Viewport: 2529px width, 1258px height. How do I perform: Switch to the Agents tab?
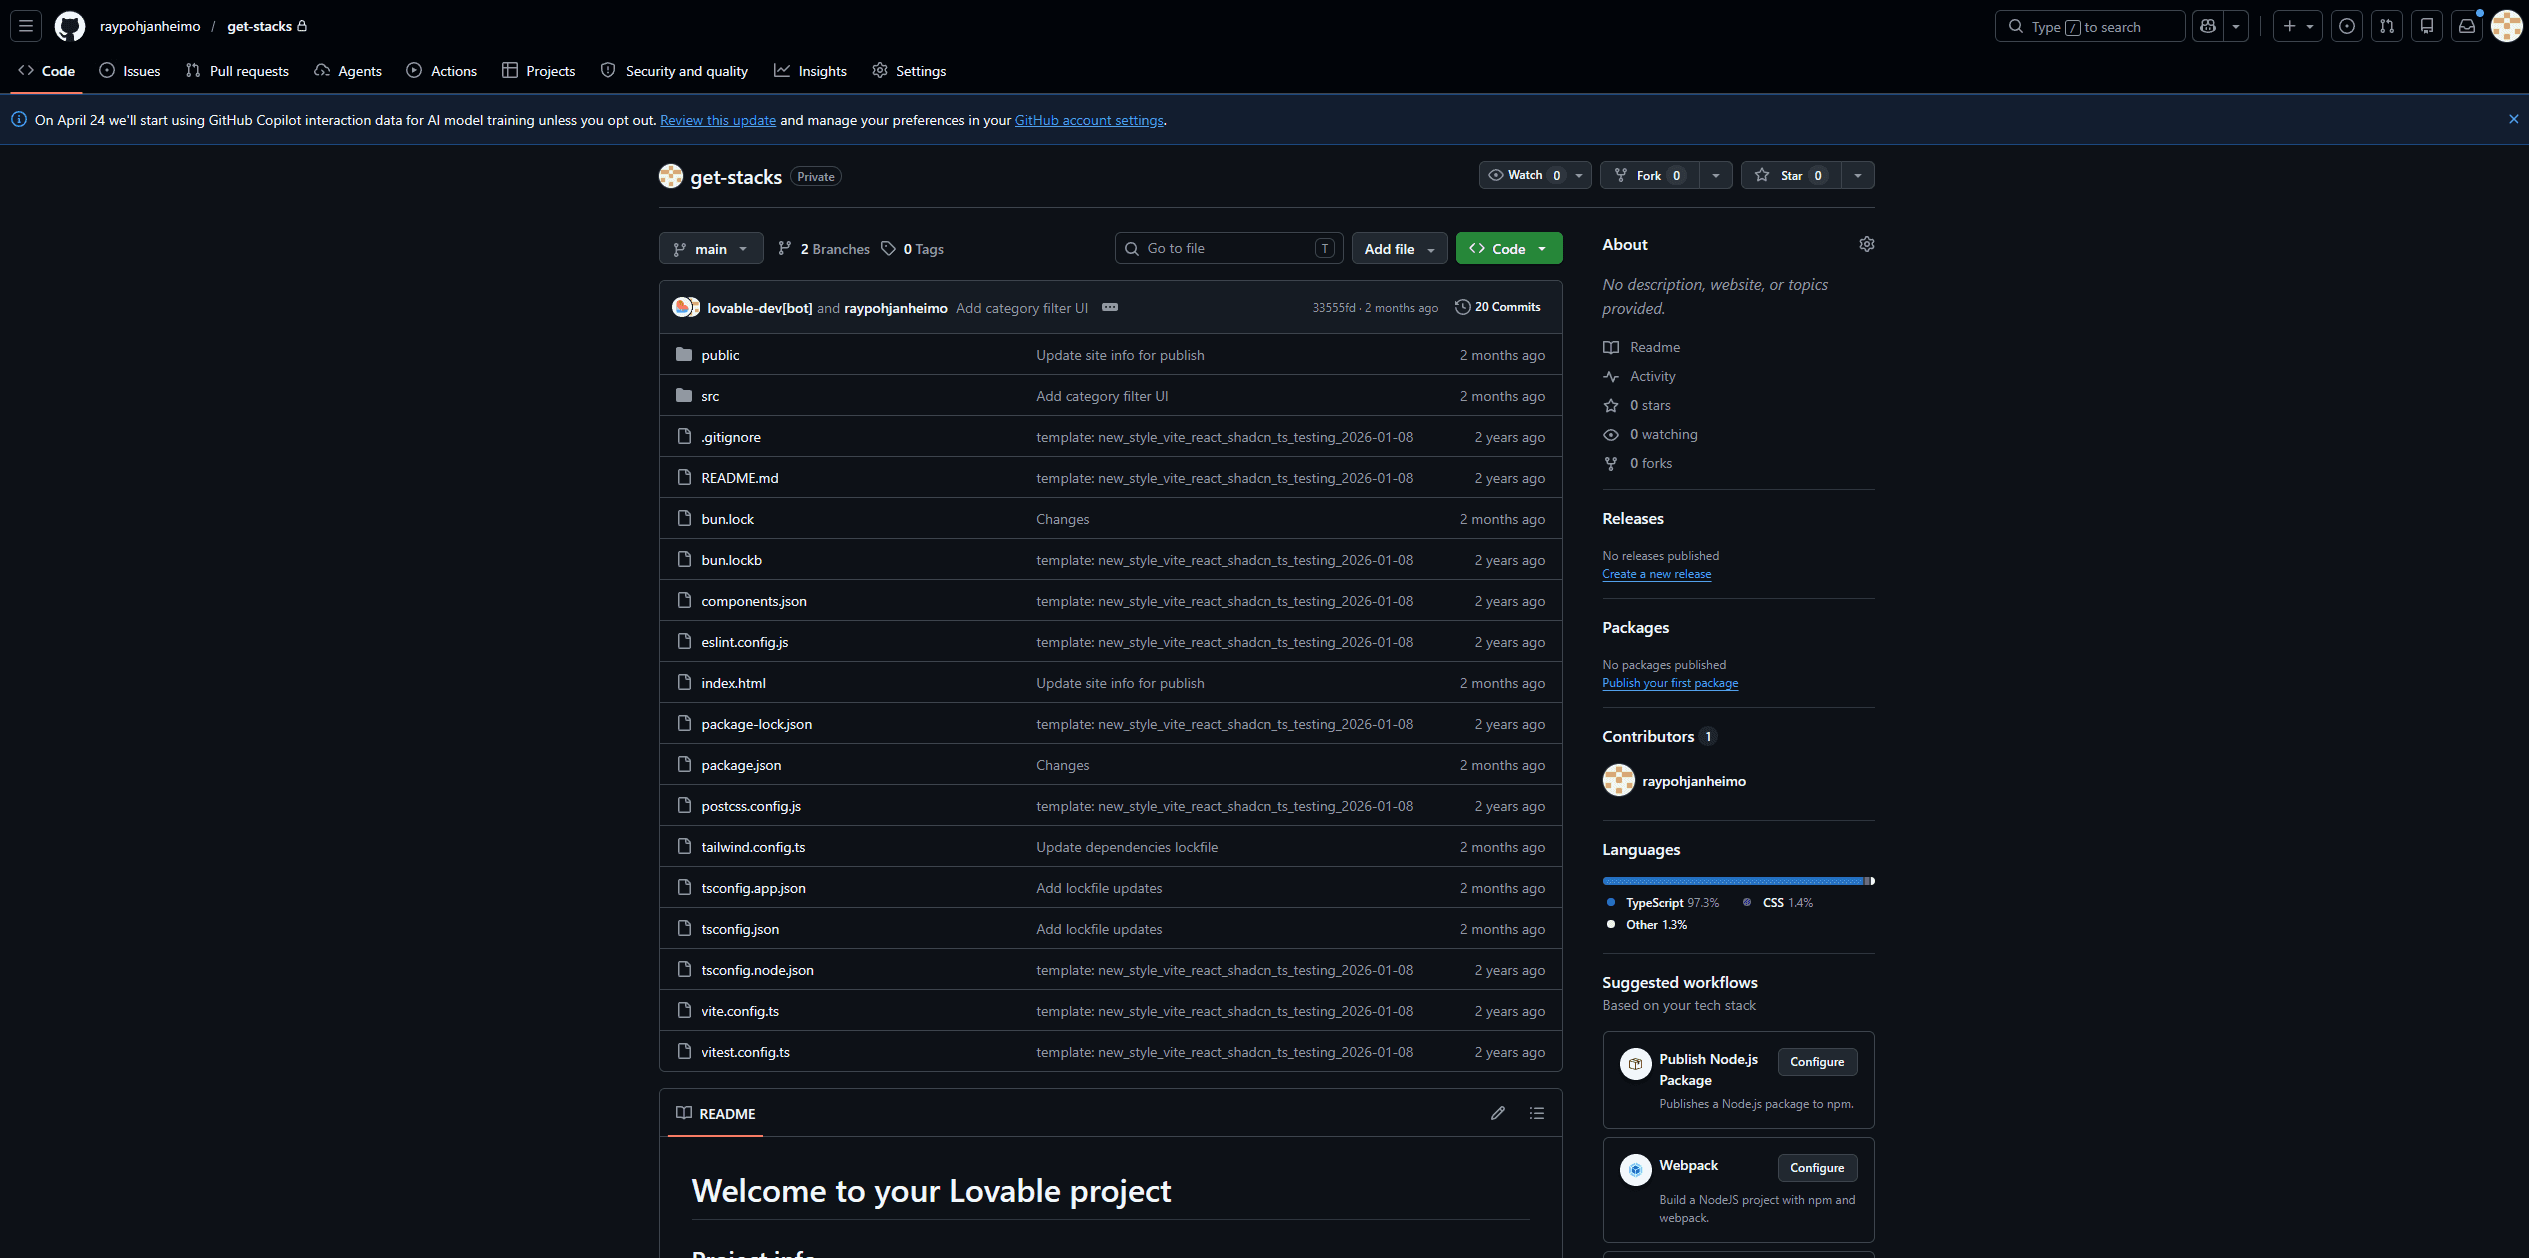pyautogui.click(x=348, y=71)
